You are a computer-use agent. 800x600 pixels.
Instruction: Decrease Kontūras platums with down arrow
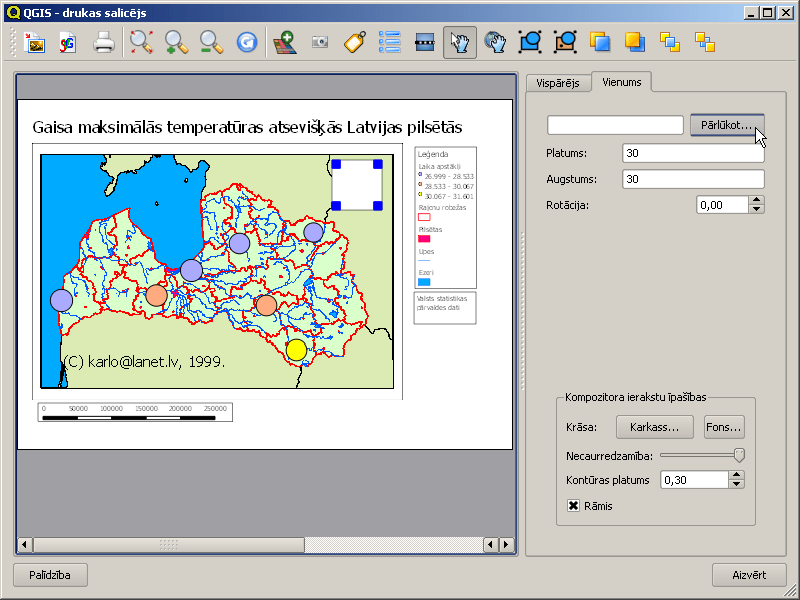point(736,484)
